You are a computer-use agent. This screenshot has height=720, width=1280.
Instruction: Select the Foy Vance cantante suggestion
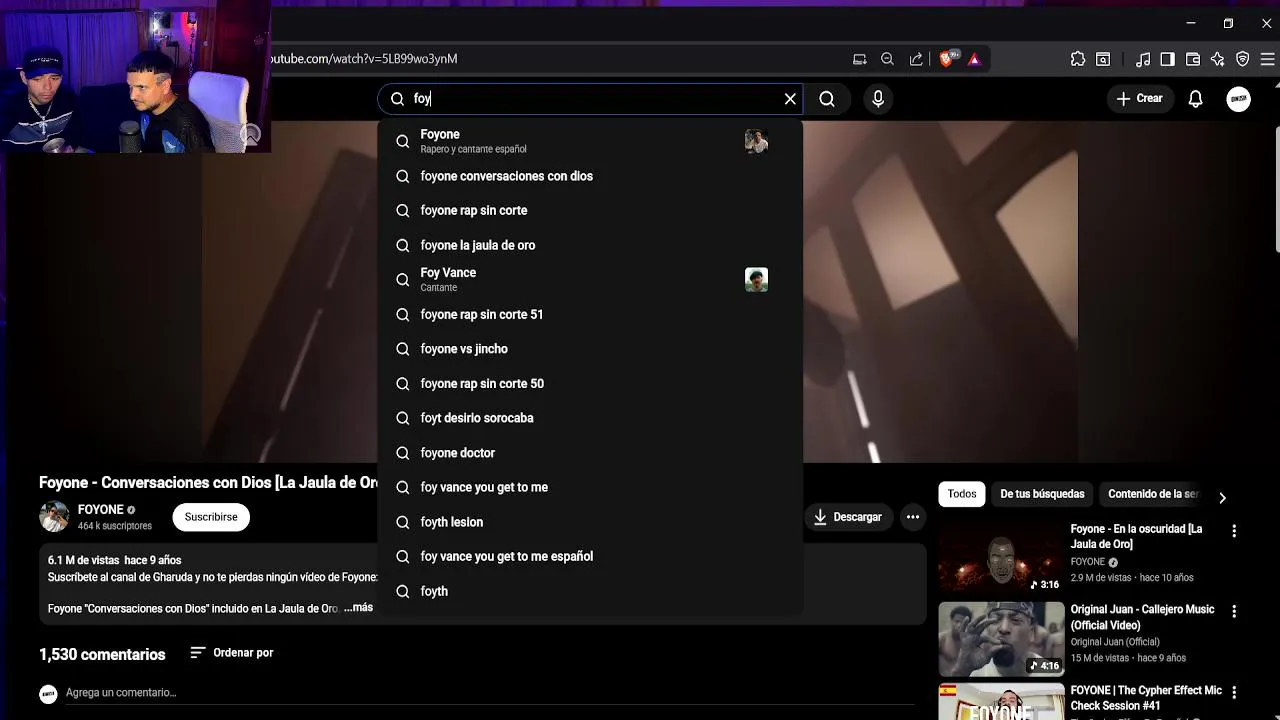coord(590,280)
